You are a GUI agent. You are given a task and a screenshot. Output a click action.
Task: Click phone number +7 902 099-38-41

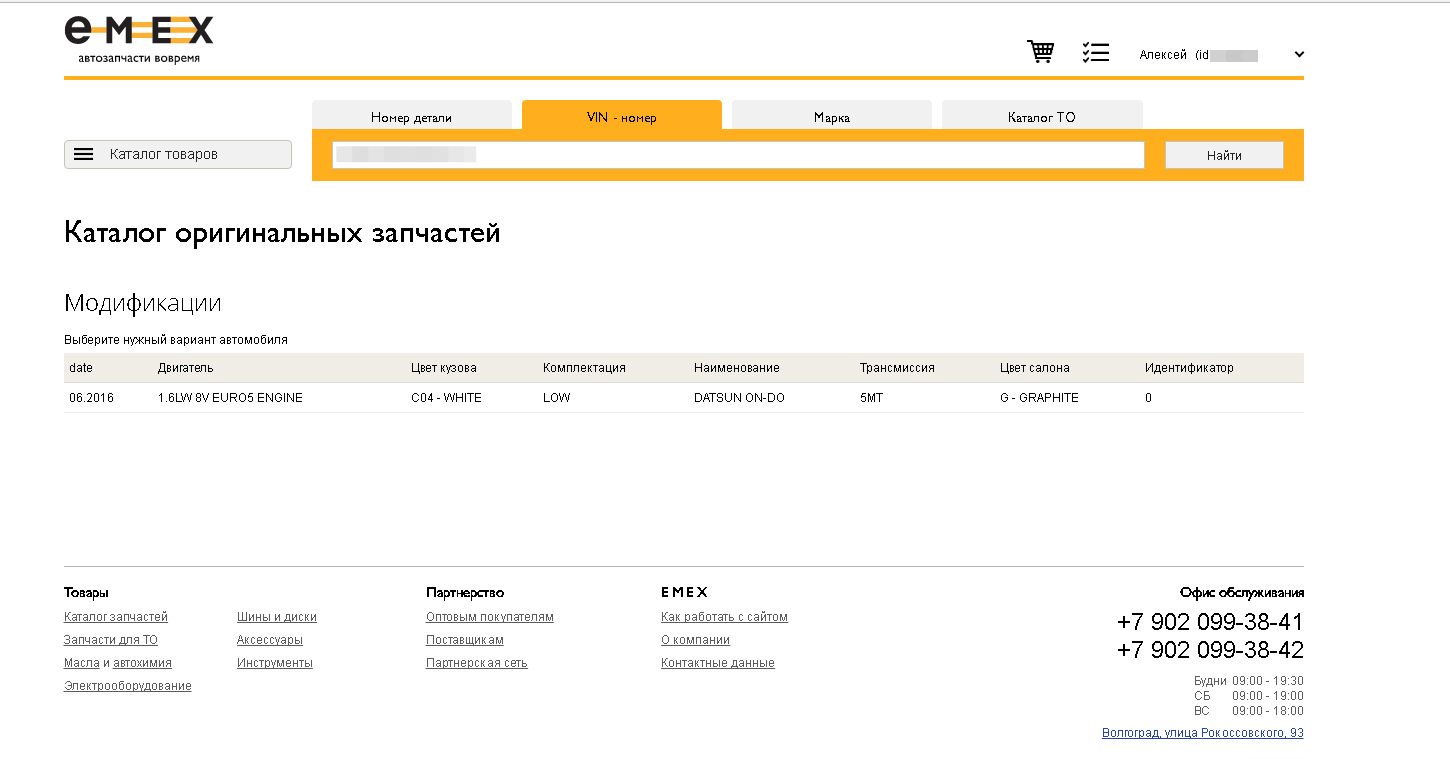pyautogui.click(x=1210, y=622)
